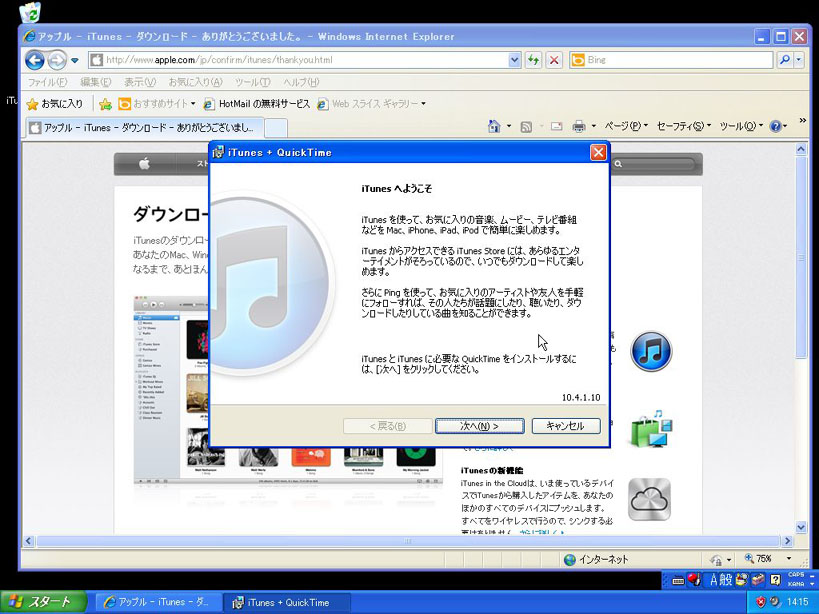Open the ファイル(F) menu

point(47,82)
